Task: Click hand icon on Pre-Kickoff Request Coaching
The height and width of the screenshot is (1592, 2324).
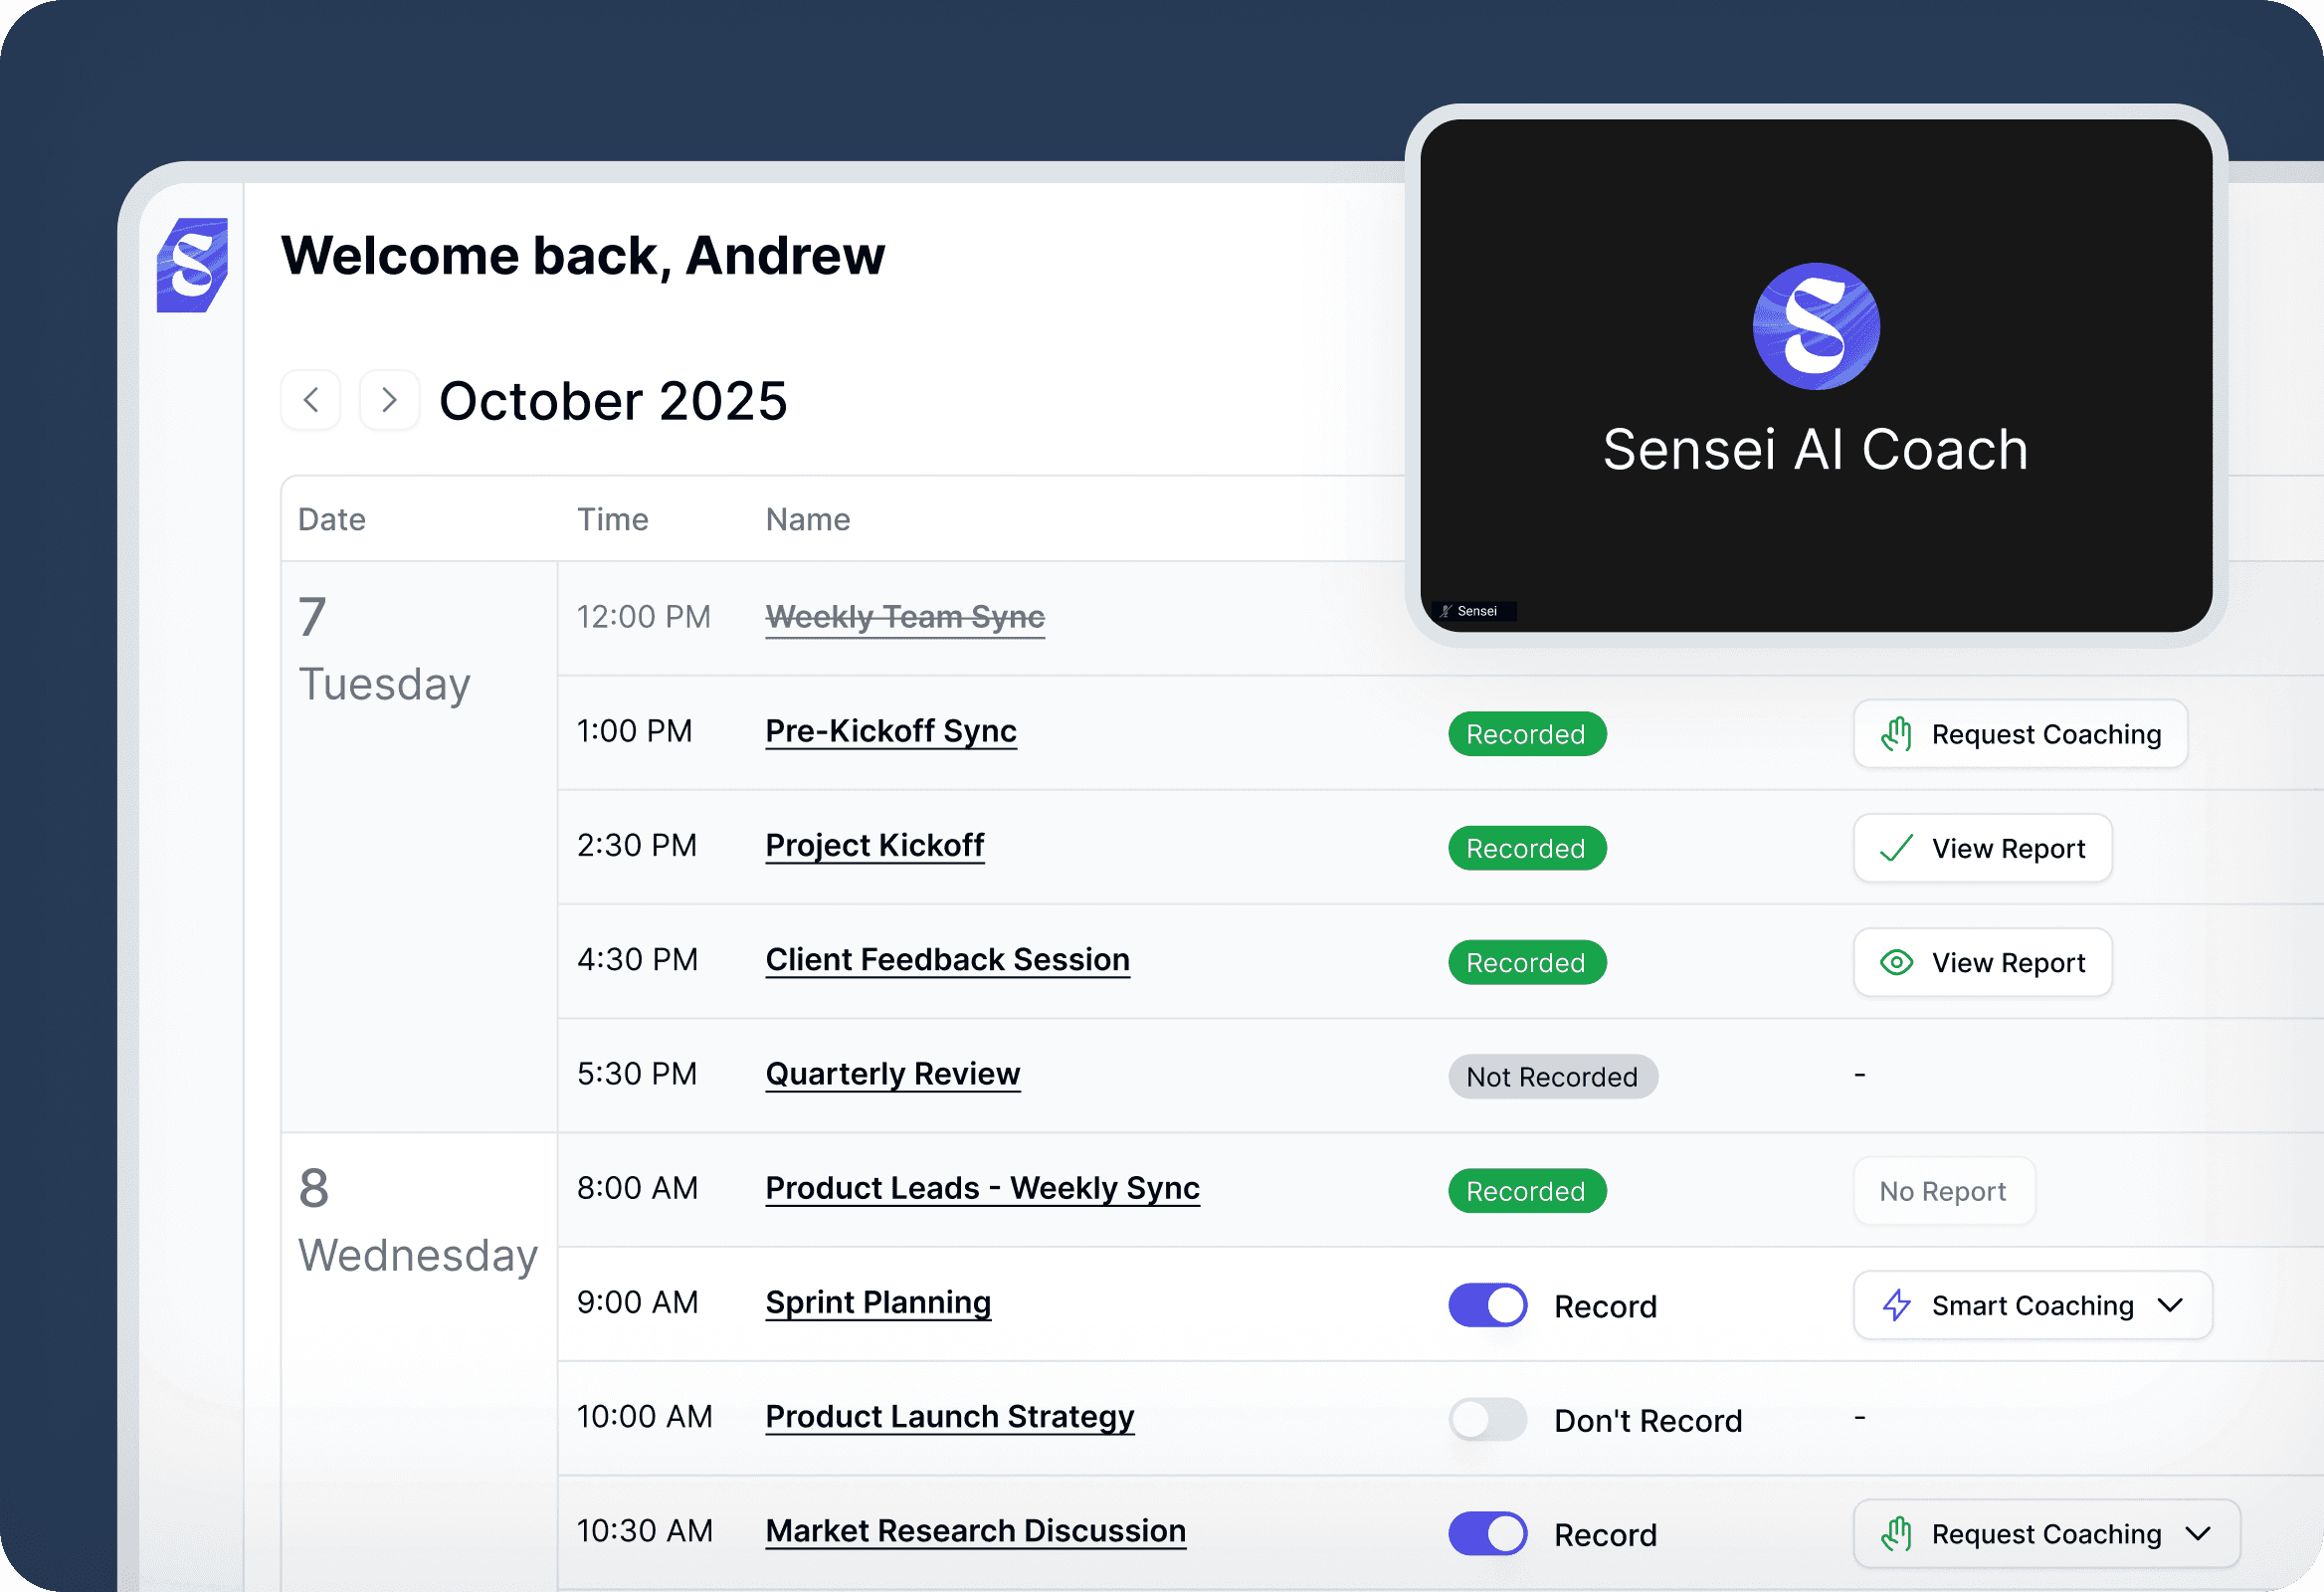Action: [x=1896, y=734]
